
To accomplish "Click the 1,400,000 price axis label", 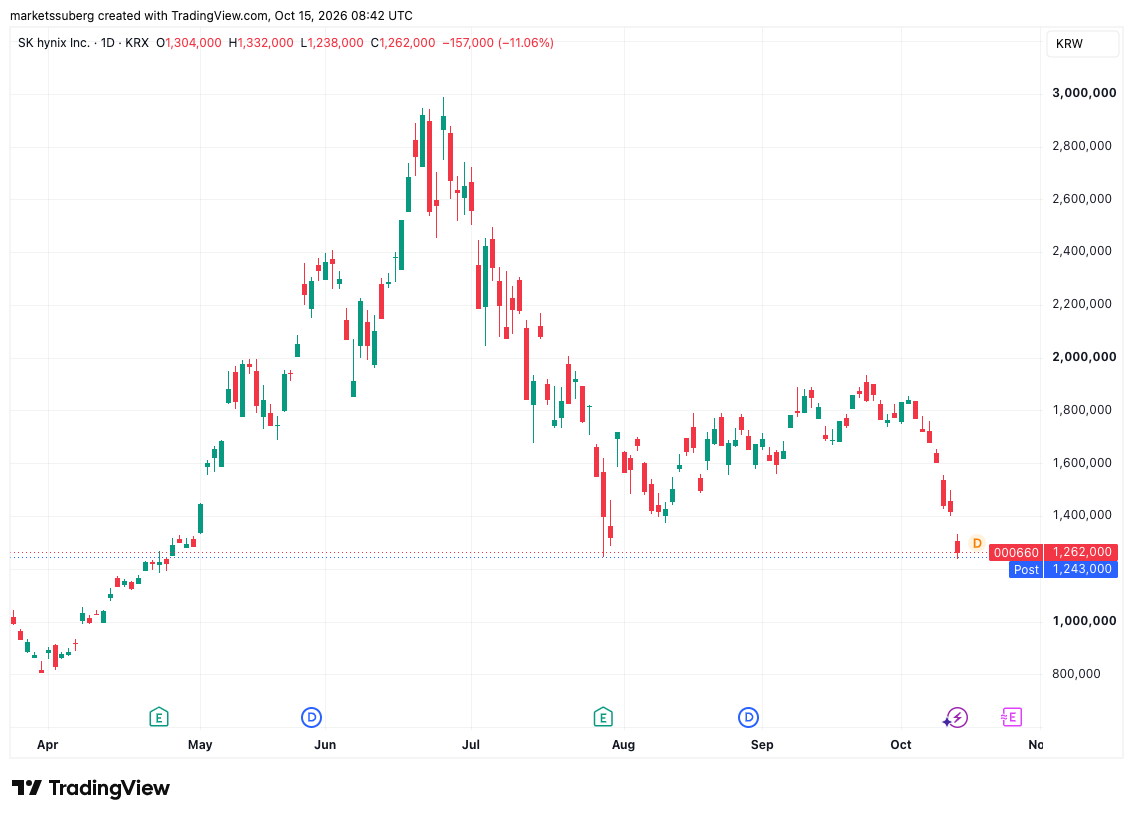I will pyautogui.click(x=1082, y=515).
